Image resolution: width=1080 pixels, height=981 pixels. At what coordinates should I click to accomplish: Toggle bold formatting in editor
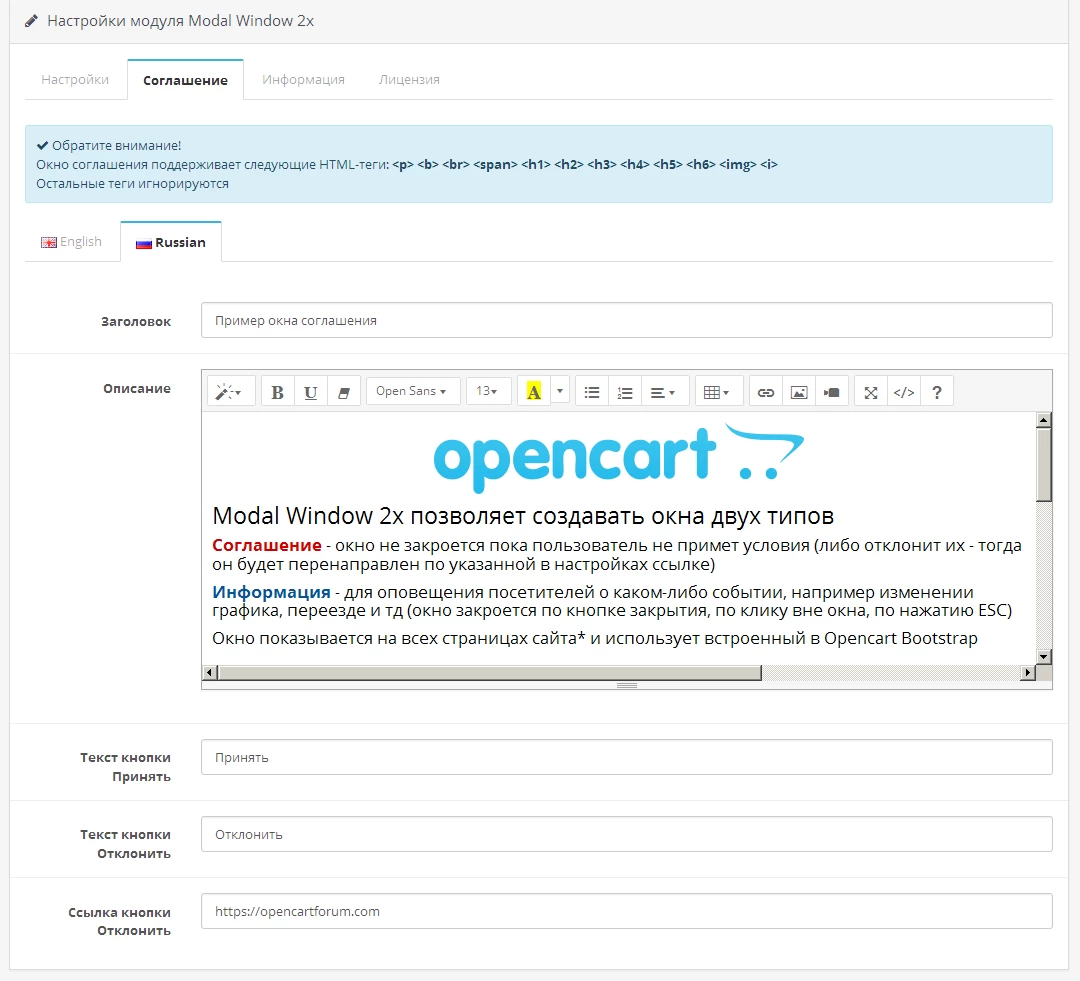point(278,392)
